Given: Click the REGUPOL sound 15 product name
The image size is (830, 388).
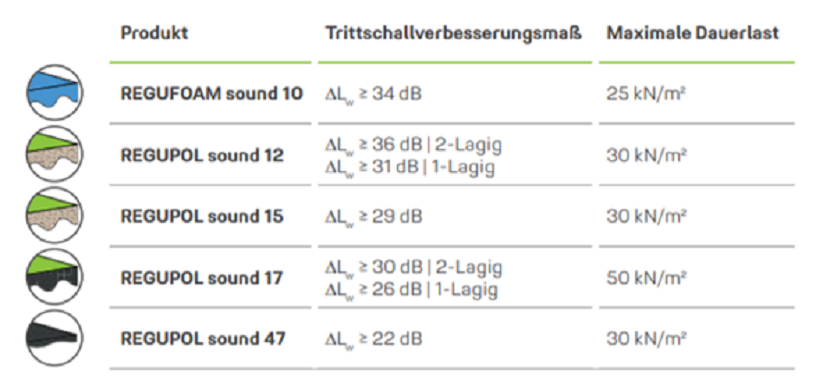Looking at the screenshot, I should (x=202, y=216).
